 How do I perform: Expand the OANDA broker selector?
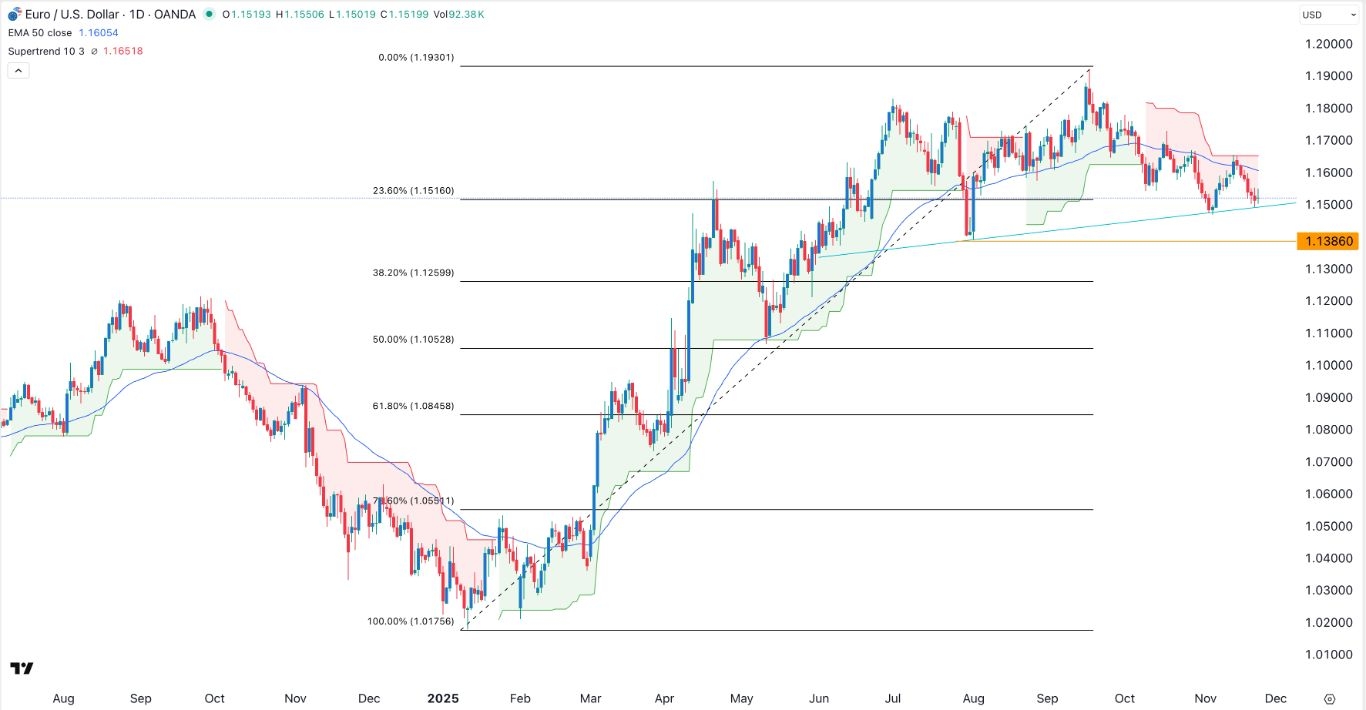tap(175, 14)
